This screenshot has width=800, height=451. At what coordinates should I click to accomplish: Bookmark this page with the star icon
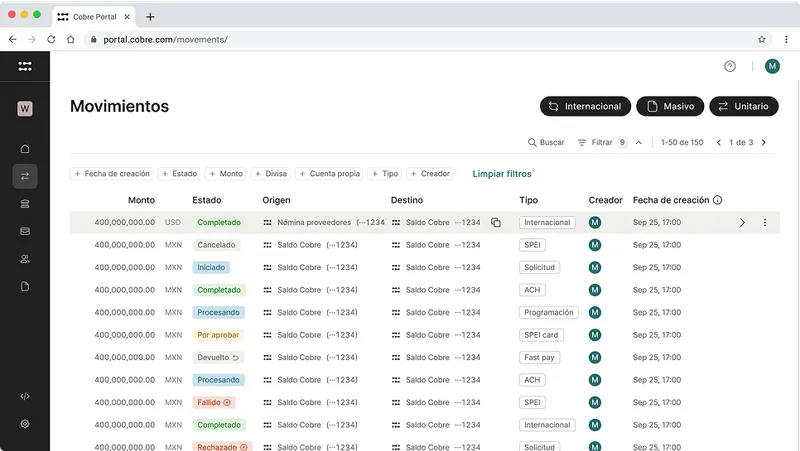[x=761, y=39]
